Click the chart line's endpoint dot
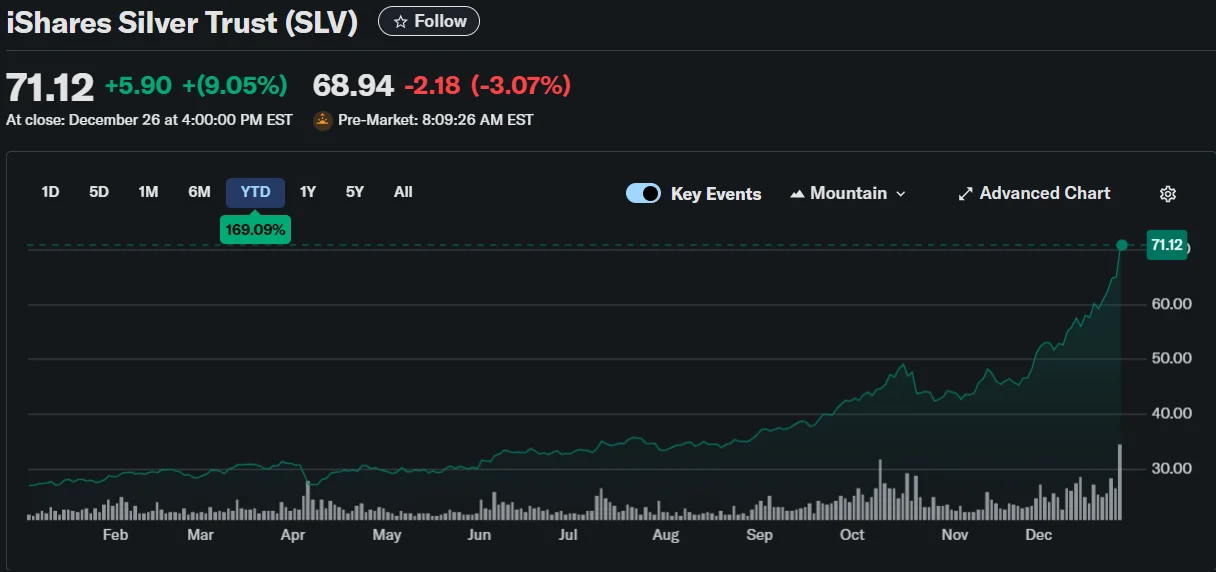This screenshot has width=1216, height=572. 1121,245
